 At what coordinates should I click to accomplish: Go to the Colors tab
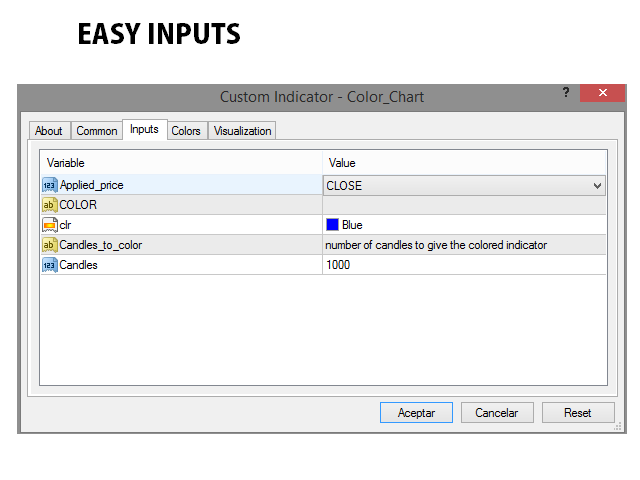pos(186,131)
